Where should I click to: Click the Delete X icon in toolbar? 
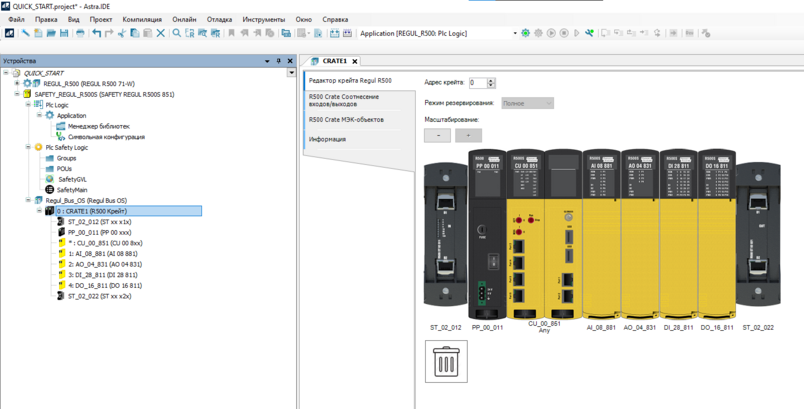(160, 33)
